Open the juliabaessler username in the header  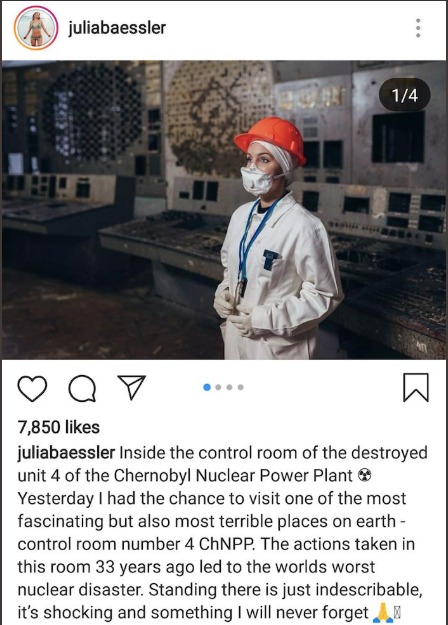pos(117,28)
